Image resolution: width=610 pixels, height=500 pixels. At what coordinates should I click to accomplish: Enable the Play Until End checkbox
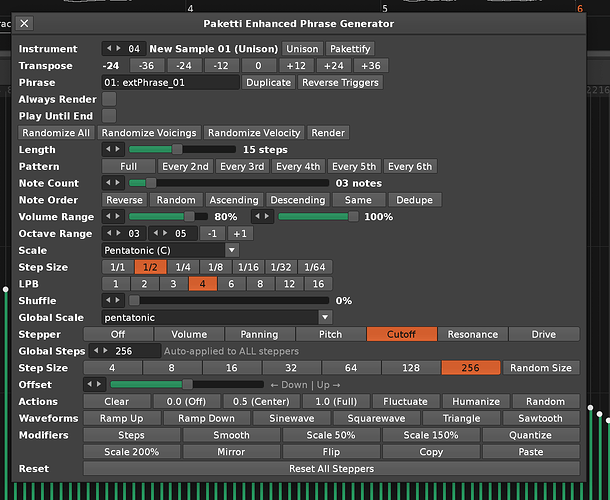pos(109,116)
